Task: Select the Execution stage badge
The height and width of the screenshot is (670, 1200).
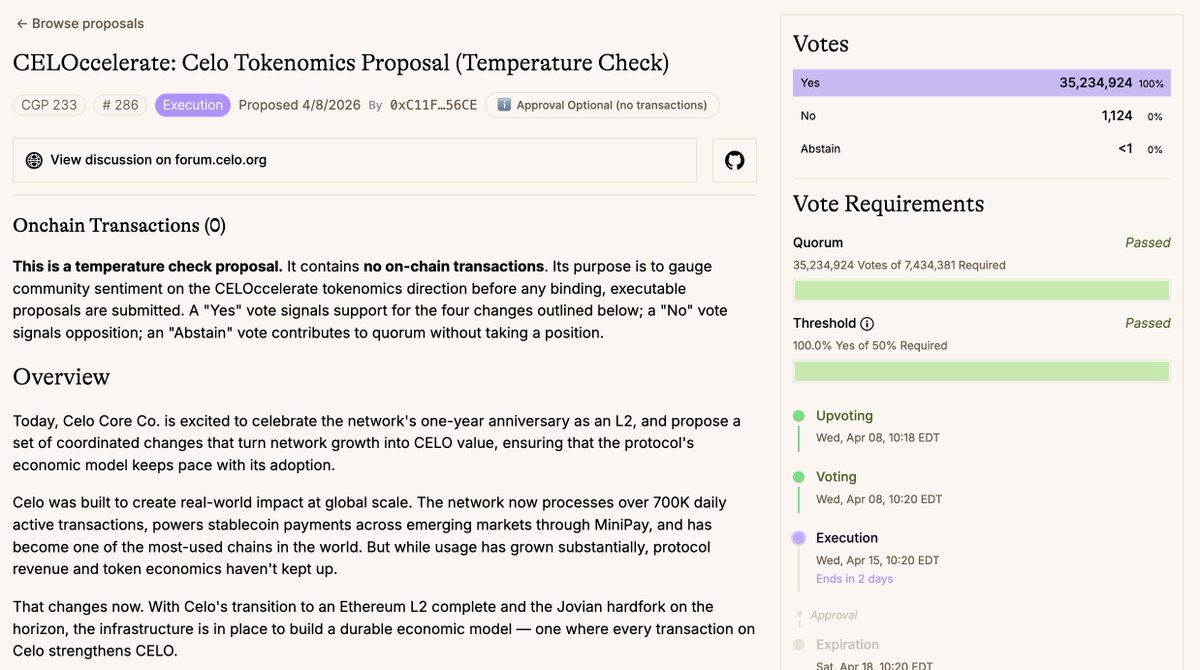Action: 193,105
